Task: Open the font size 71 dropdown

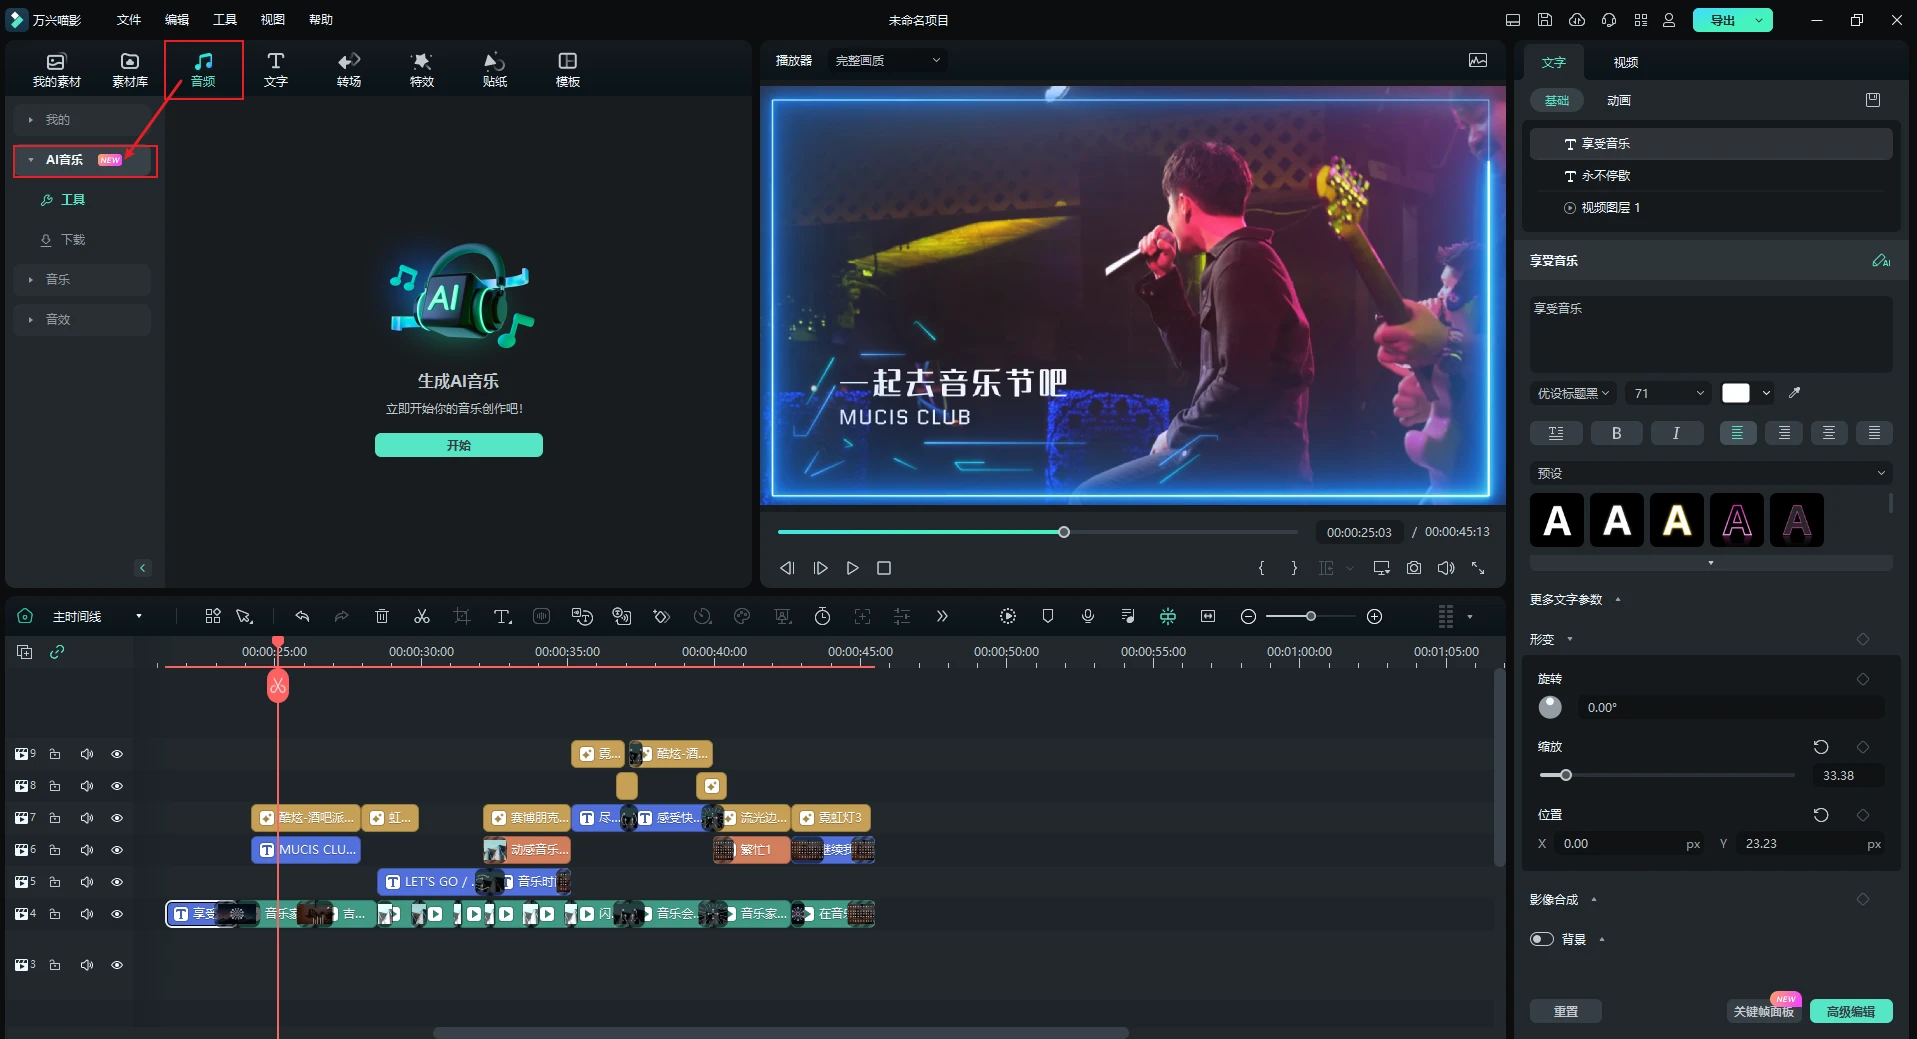Action: click(x=1668, y=393)
